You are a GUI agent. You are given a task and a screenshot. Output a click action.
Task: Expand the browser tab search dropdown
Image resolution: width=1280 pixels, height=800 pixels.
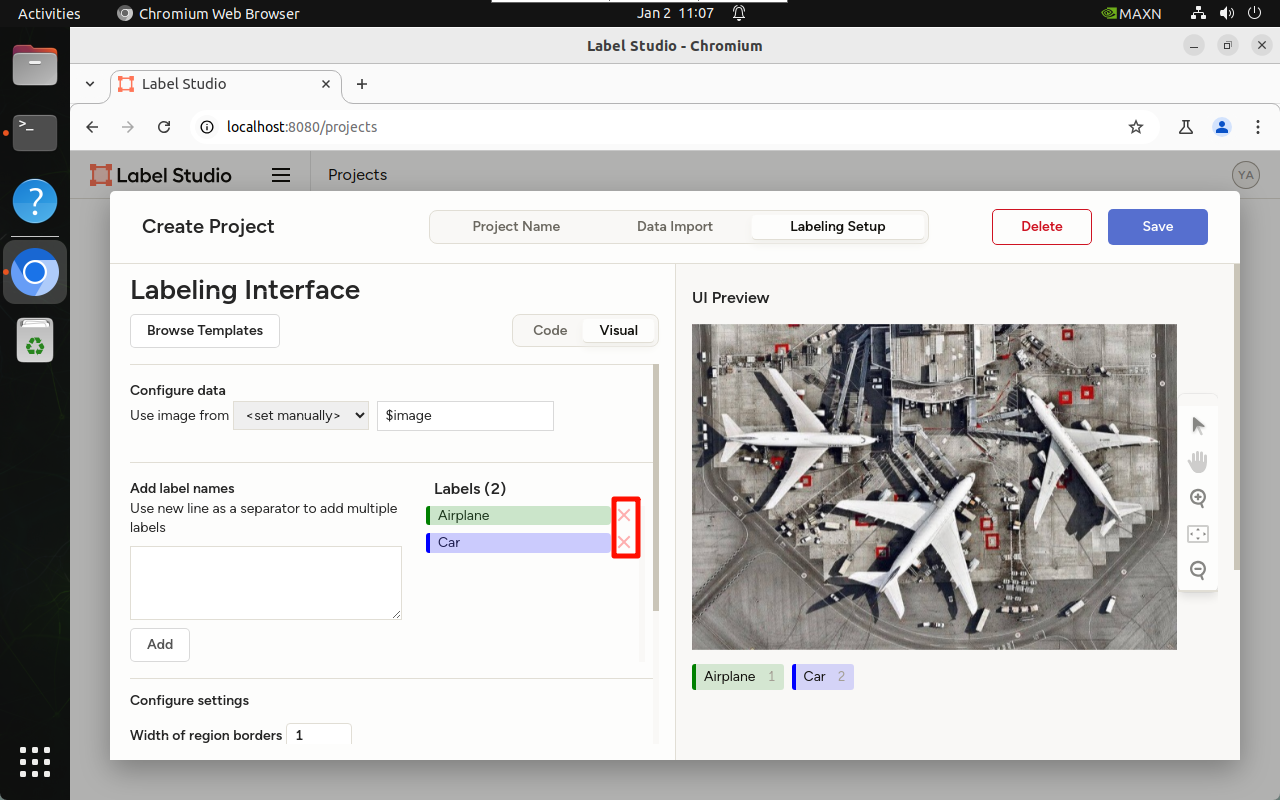click(90, 84)
